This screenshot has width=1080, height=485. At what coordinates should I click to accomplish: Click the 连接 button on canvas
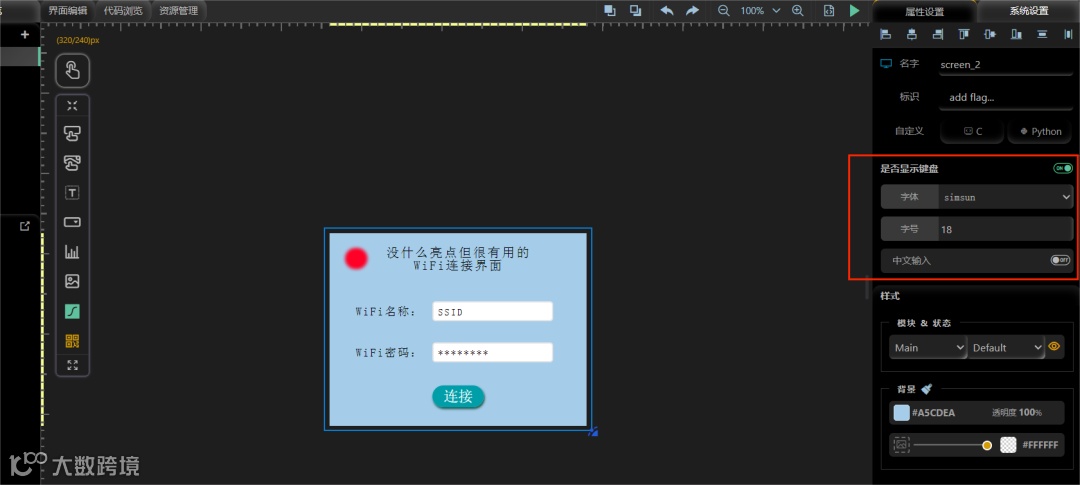(458, 396)
